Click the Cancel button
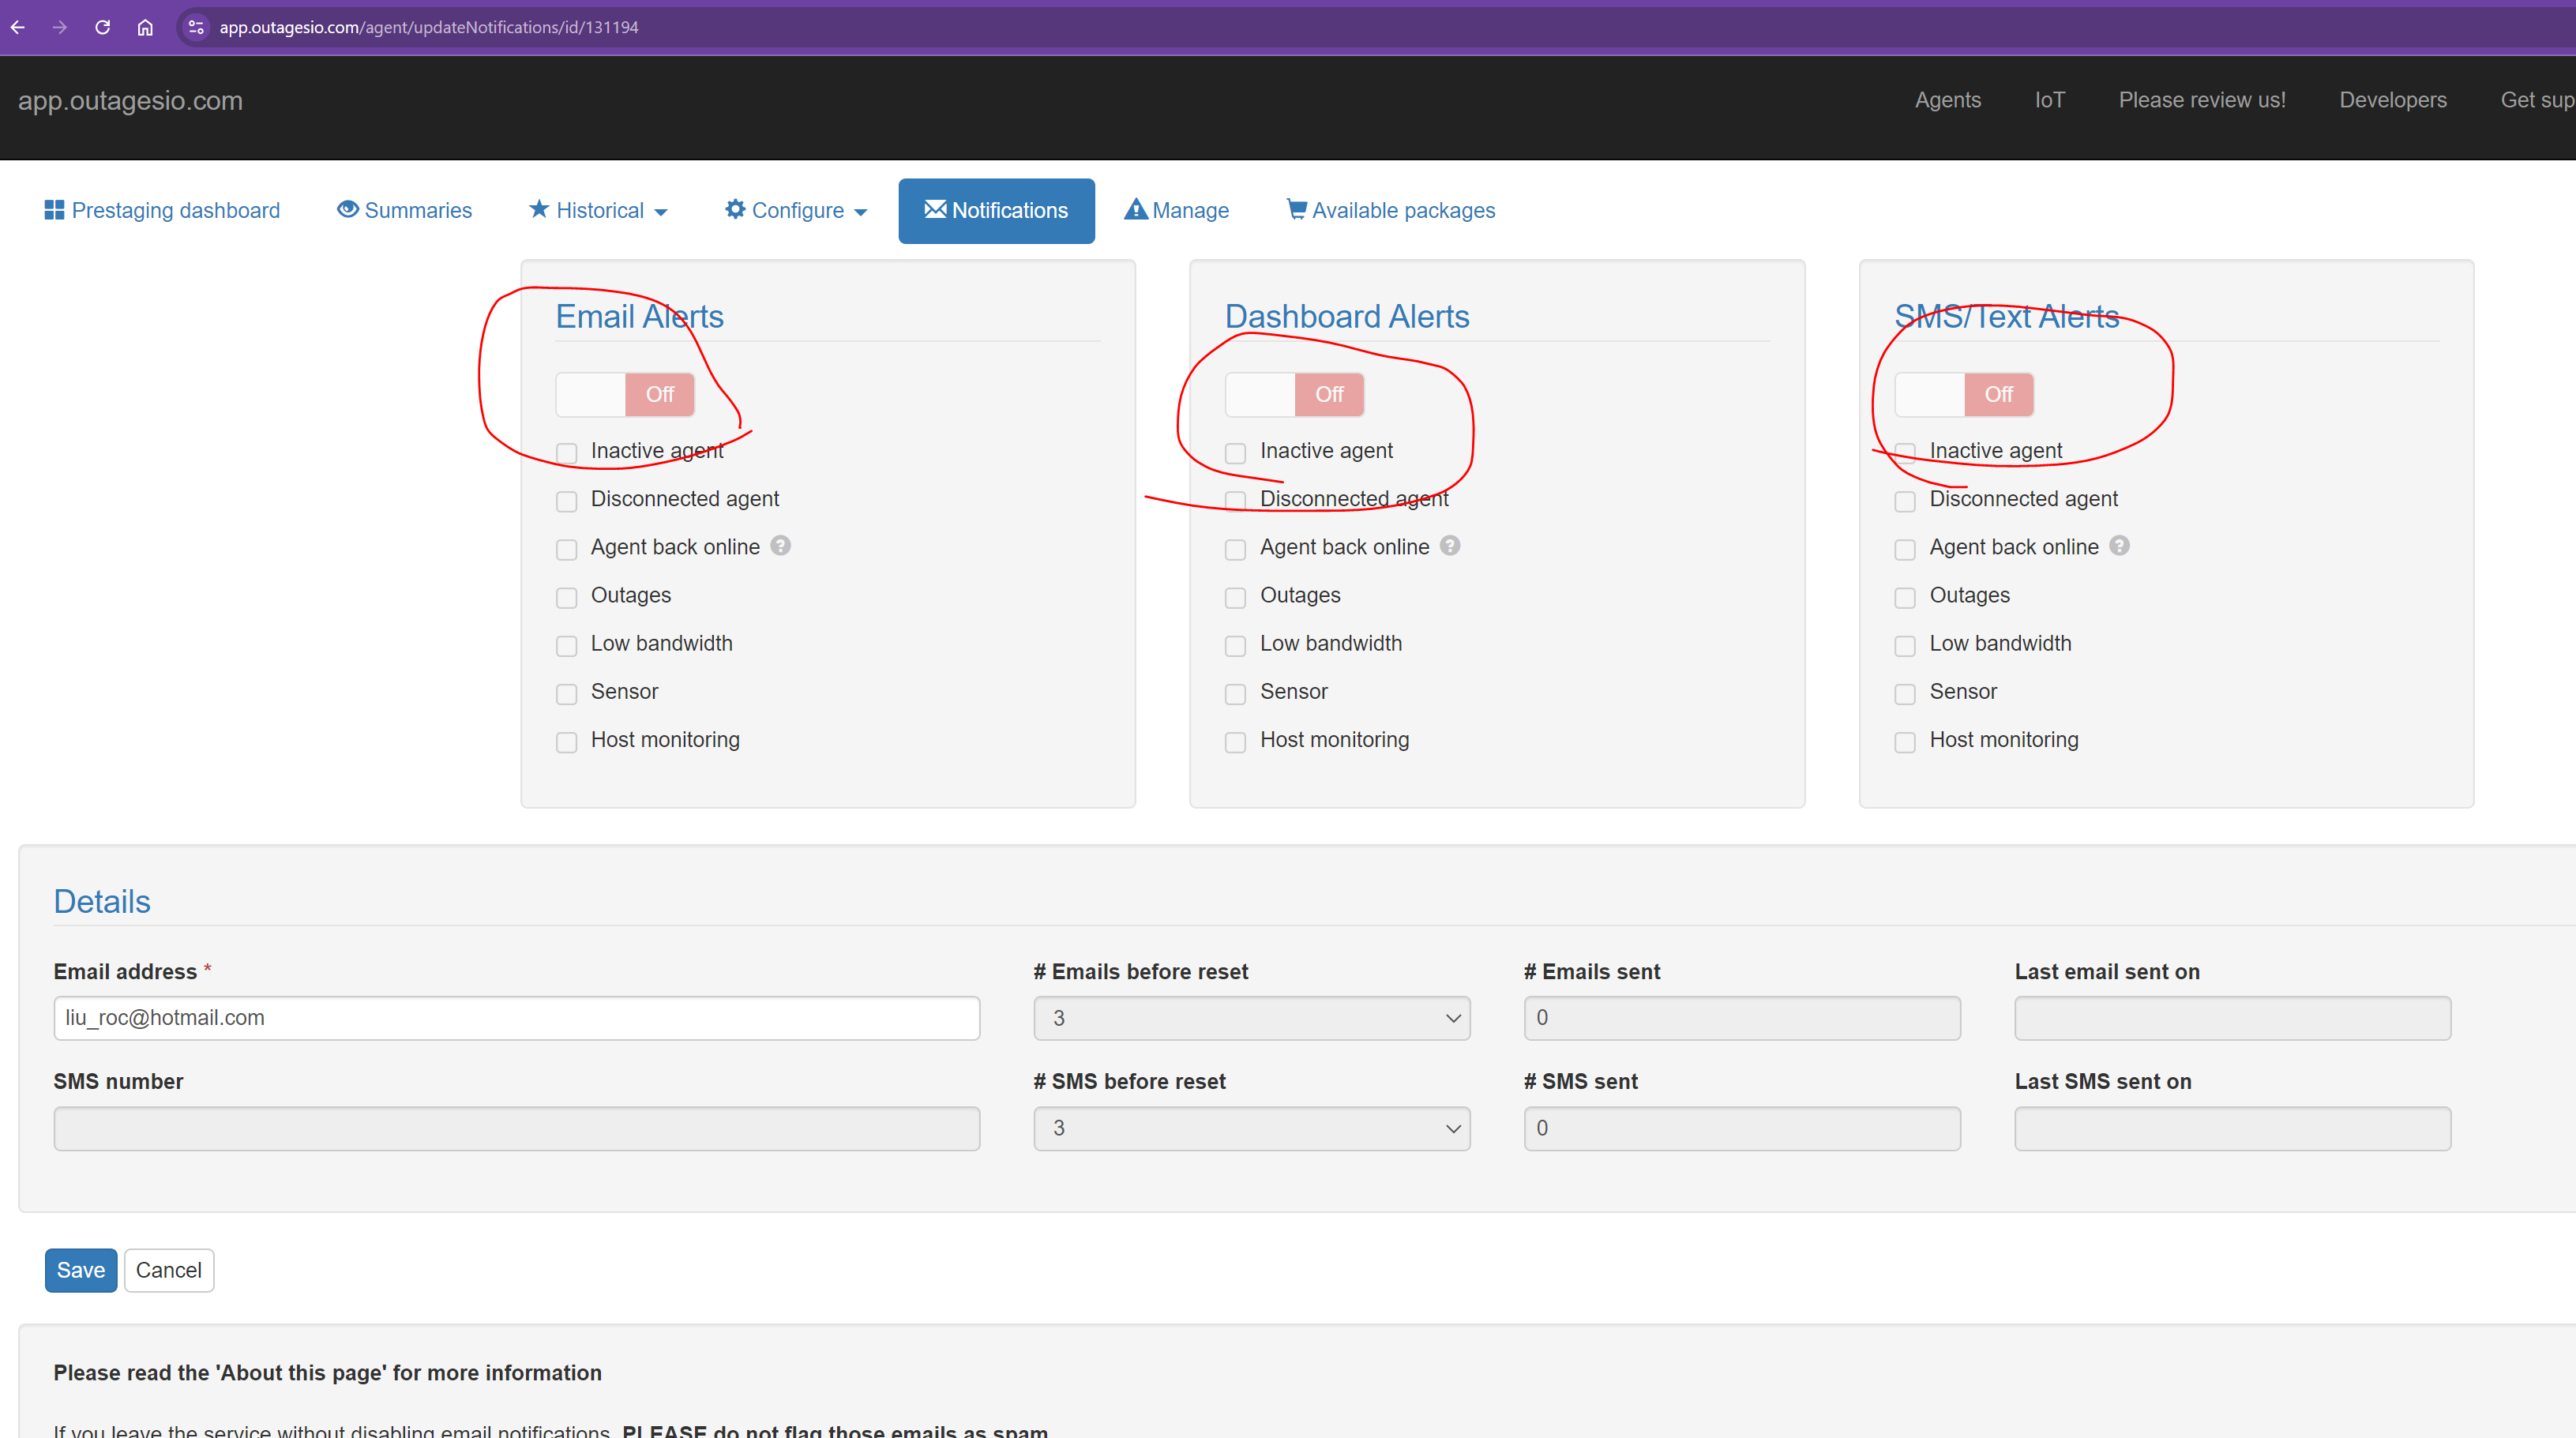The image size is (2576, 1438). [x=169, y=1270]
